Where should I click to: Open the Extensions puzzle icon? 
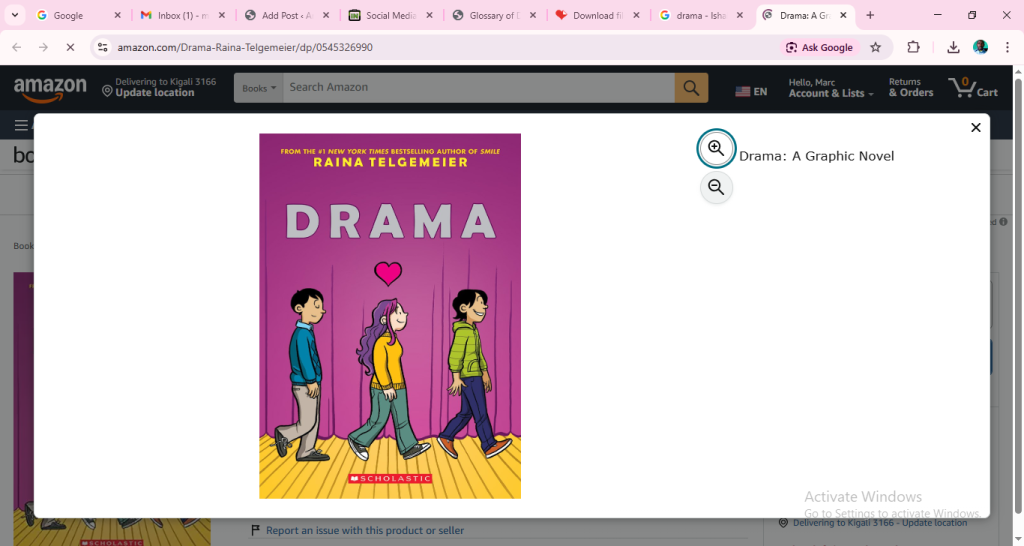click(x=913, y=47)
